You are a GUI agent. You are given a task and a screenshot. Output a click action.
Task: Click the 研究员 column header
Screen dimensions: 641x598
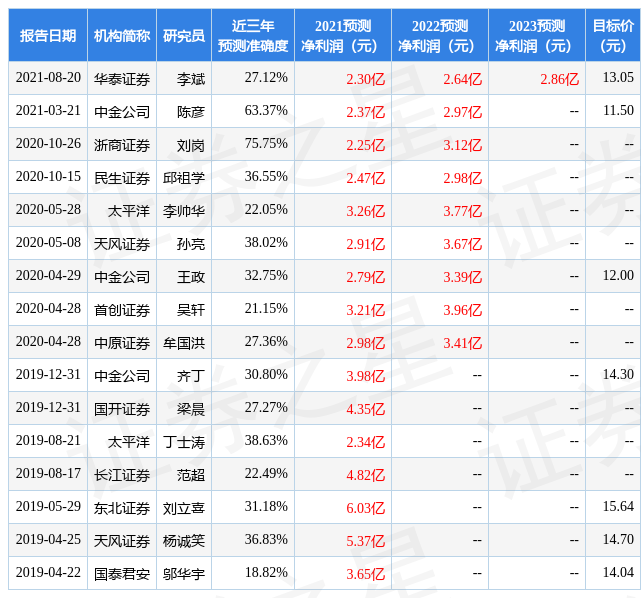tap(184, 36)
